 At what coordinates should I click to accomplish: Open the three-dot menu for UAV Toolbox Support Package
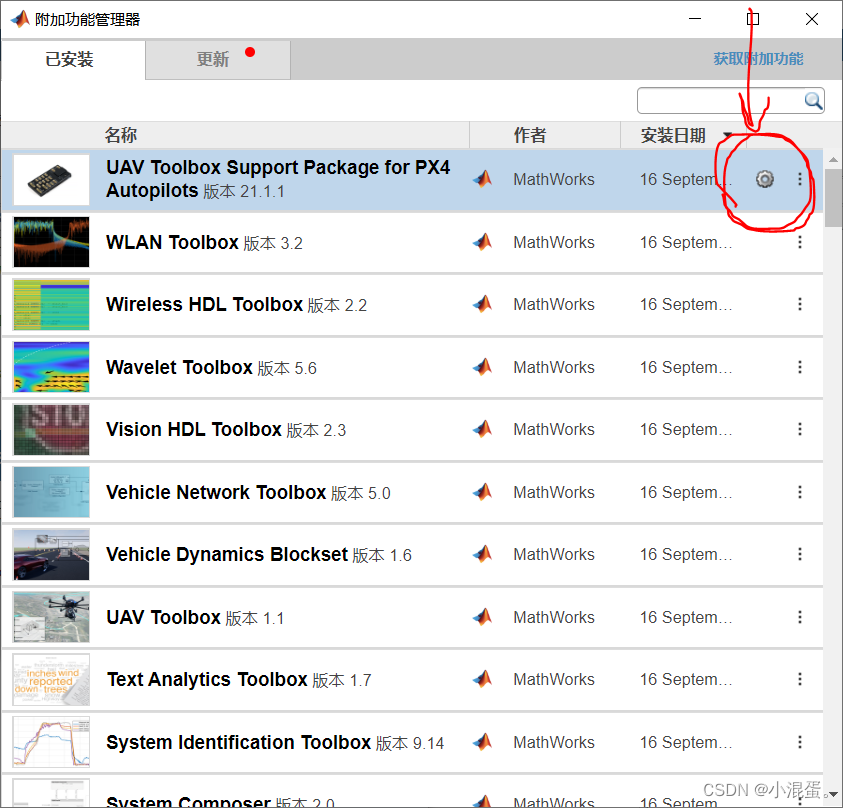800,179
